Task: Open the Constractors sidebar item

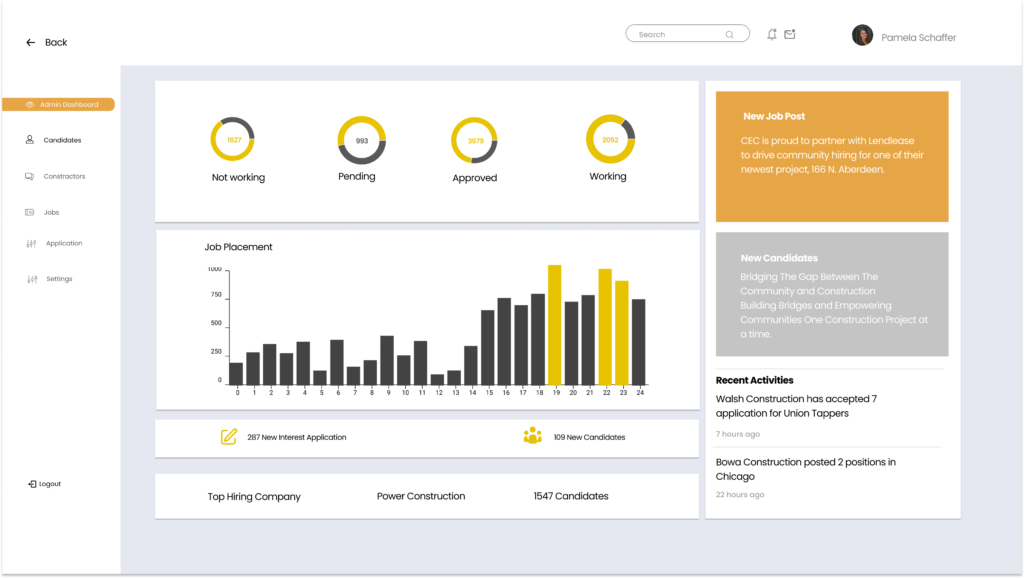Action: coord(64,176)
